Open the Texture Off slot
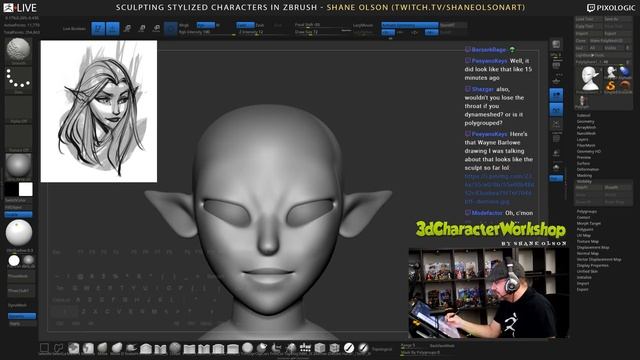Viewport: 640px width, 360px height. coord(18,138)
